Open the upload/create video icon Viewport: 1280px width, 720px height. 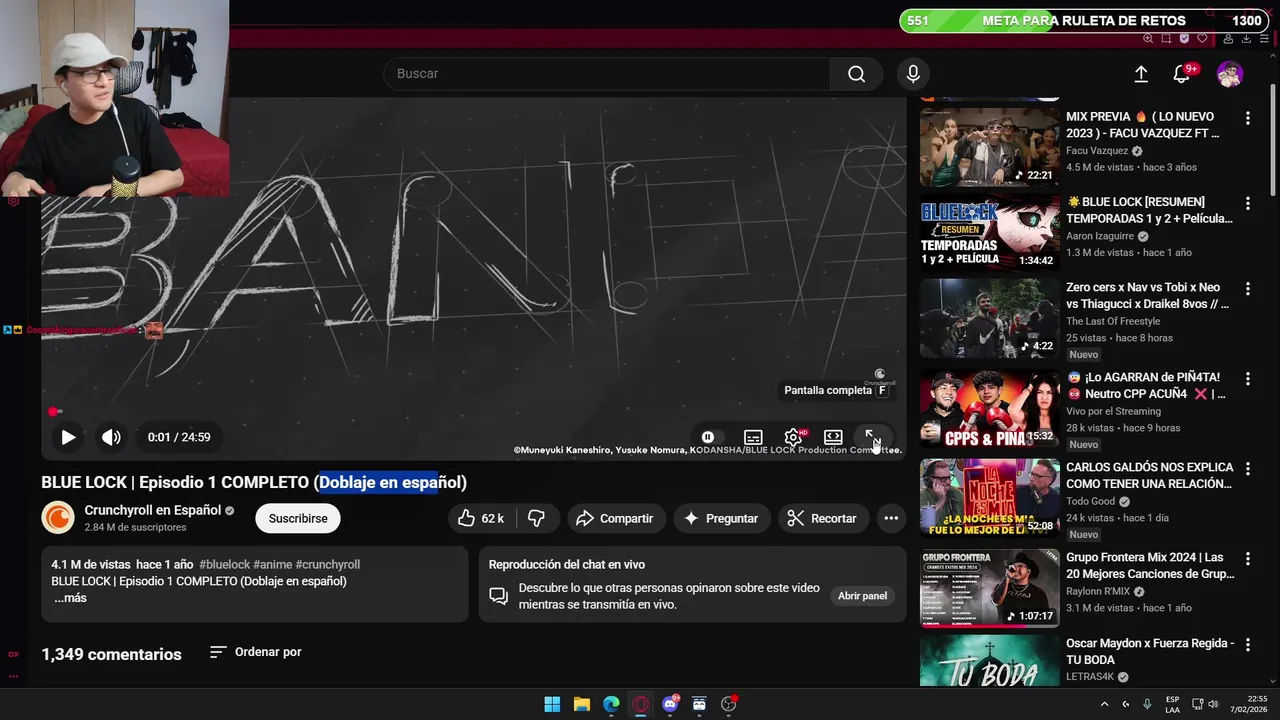pyautogui.click(x=1141, y=74)
